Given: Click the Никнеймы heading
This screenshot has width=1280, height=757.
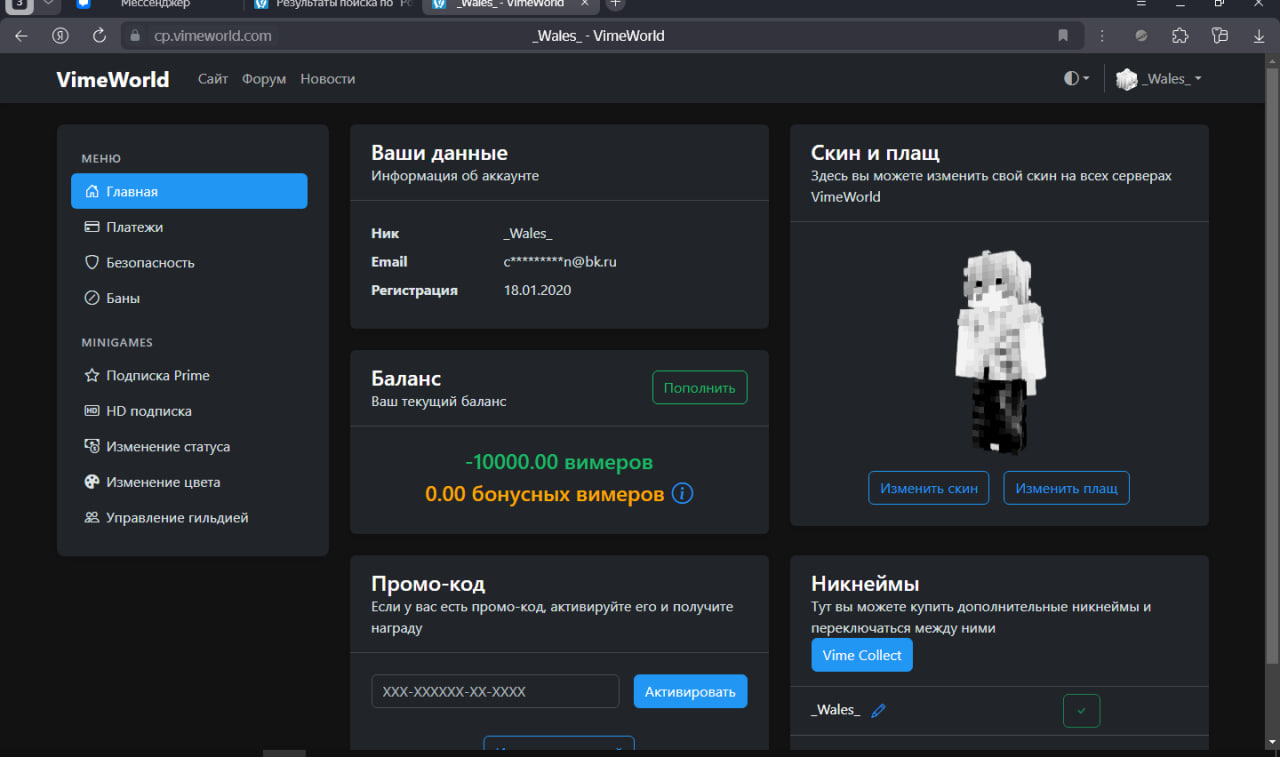Looking at the screenshot, I should pyautogui.click(x=865, y=584).
